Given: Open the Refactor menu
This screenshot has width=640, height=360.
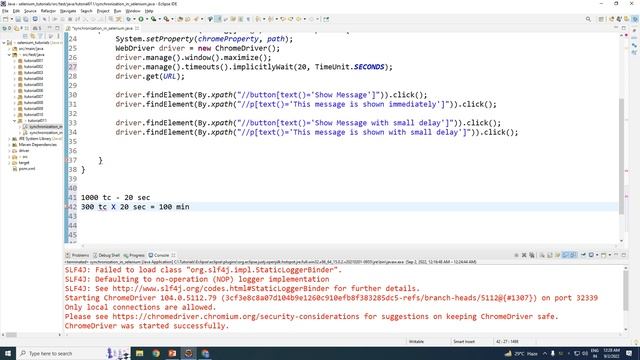Looking at the screenshot, I should tap(48, 11).
